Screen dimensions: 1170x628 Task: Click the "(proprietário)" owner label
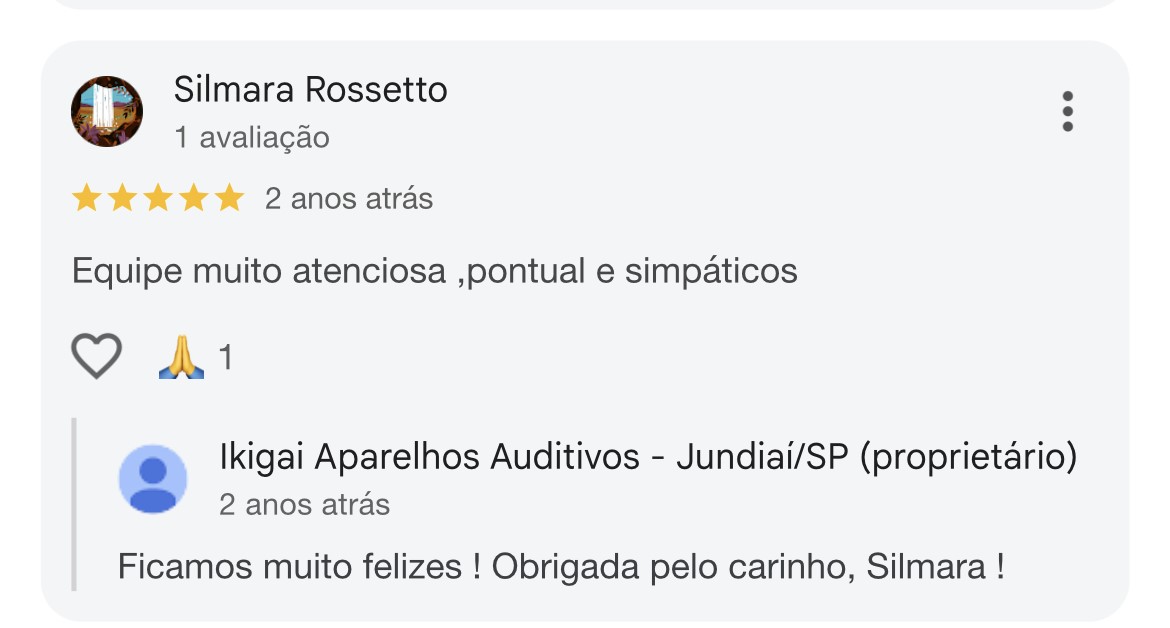(x=968, y=457)
